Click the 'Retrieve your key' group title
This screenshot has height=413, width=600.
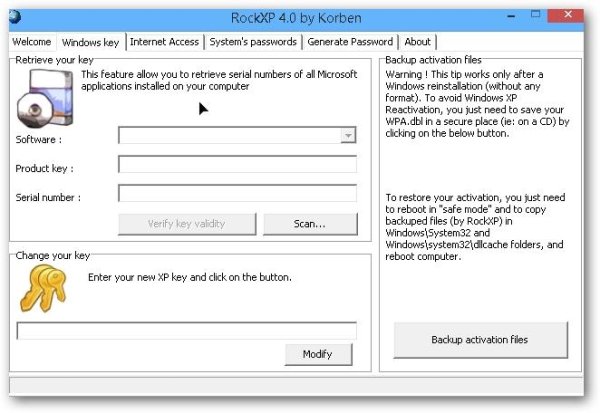(54, 60)
